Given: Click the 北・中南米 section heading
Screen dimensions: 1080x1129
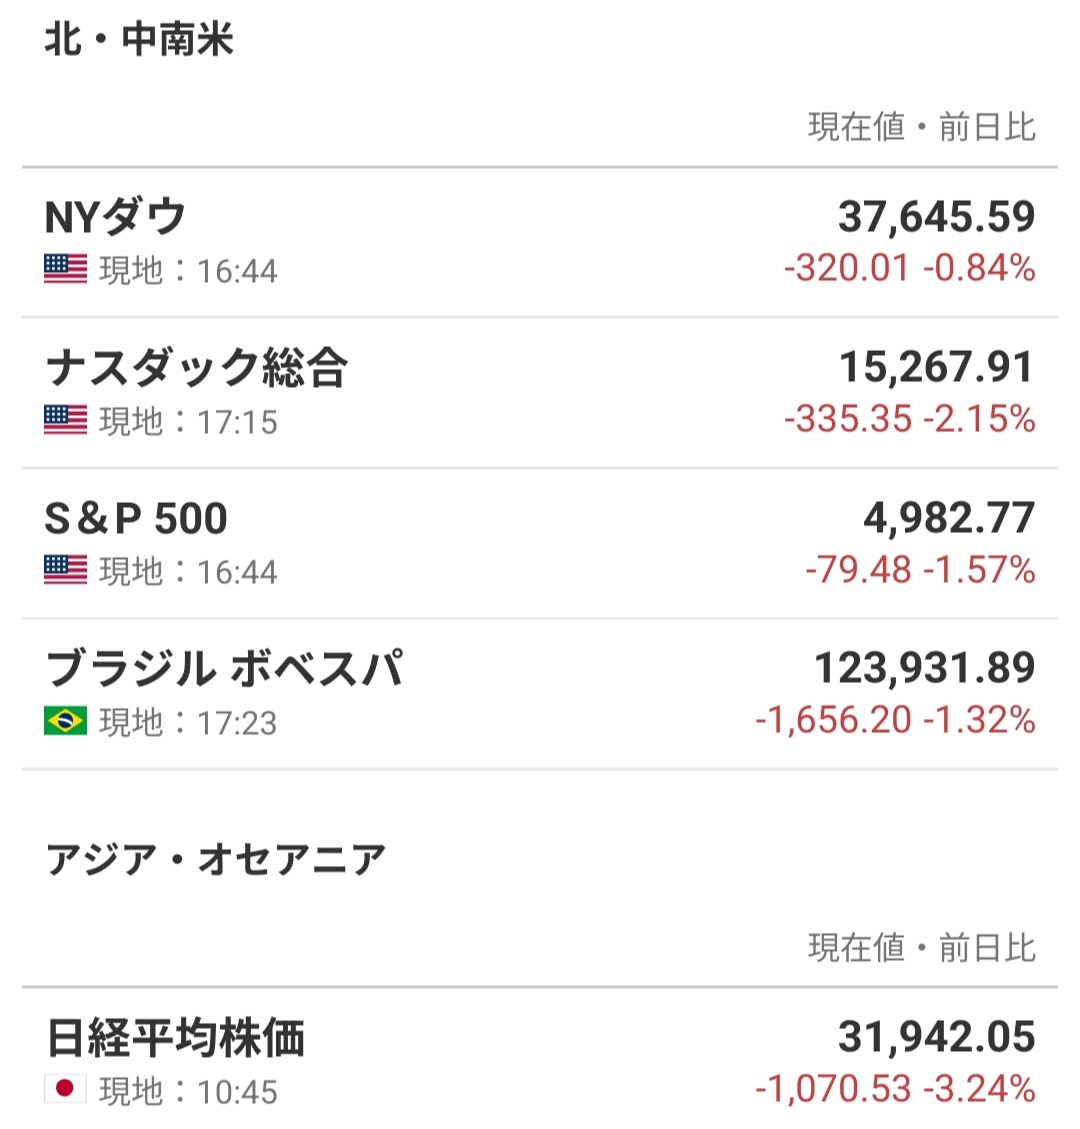Looking at the screenshot, I should pyautogui.click(x=139, y=39).
